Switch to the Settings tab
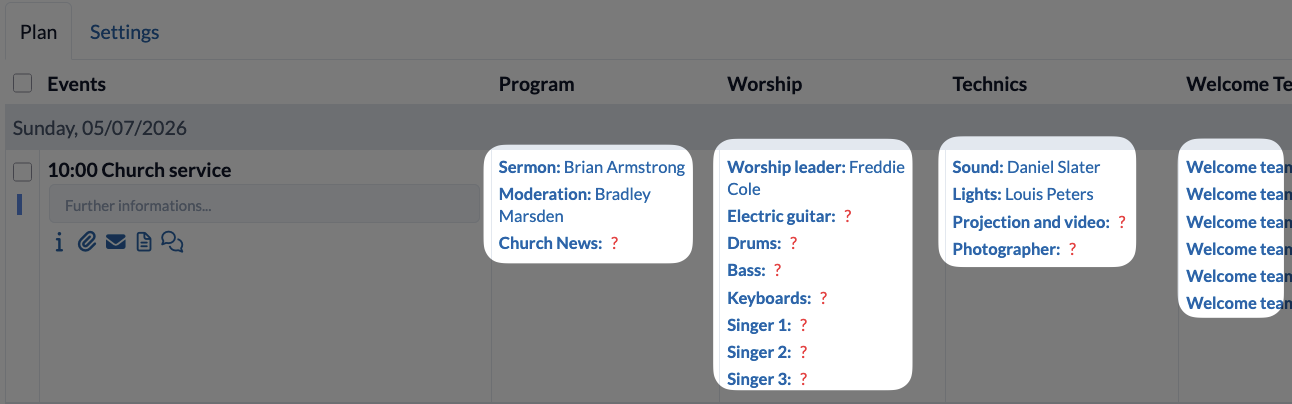 click(125, 32)
